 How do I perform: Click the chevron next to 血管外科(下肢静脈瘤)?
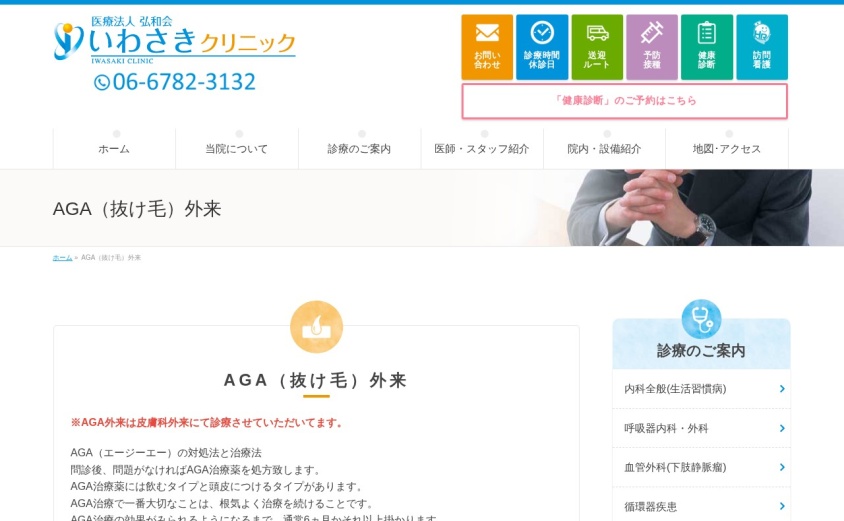pos(782,467)
